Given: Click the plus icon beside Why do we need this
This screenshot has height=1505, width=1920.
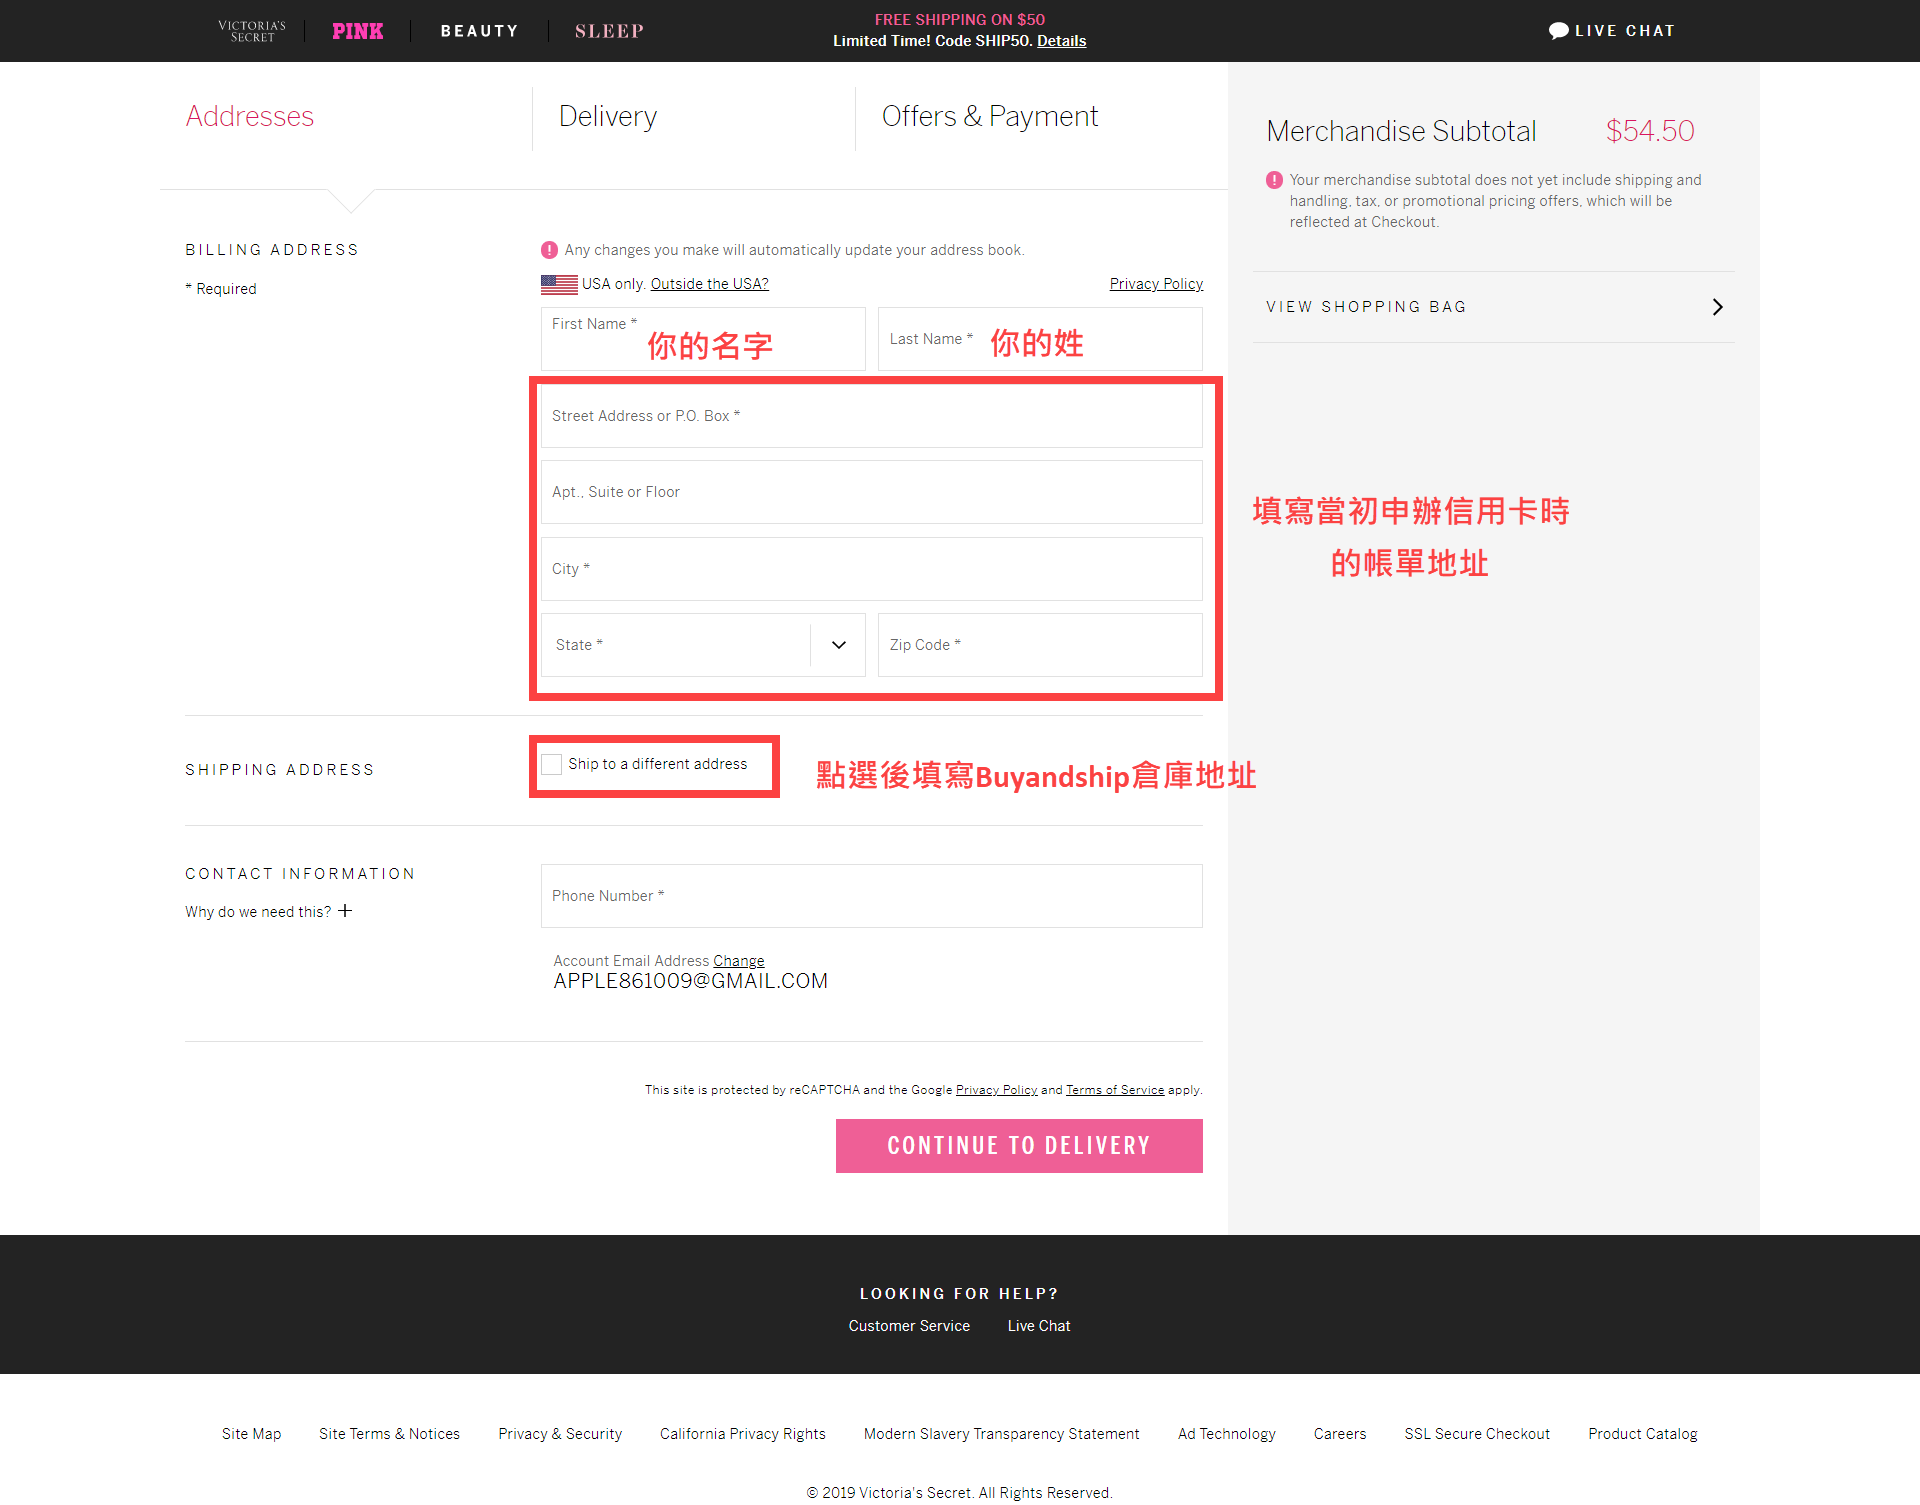Looking at the screenshot, I should 345,911.
